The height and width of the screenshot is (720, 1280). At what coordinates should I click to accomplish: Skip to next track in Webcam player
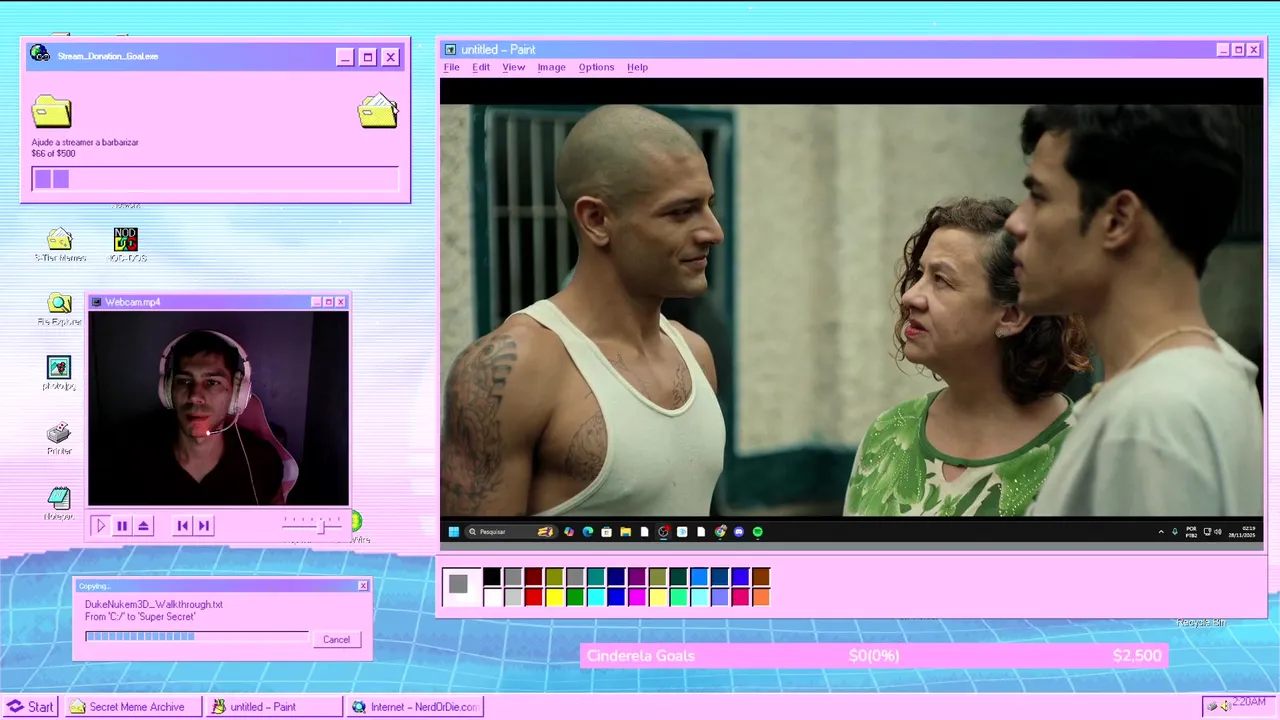[x=204, y=525]
